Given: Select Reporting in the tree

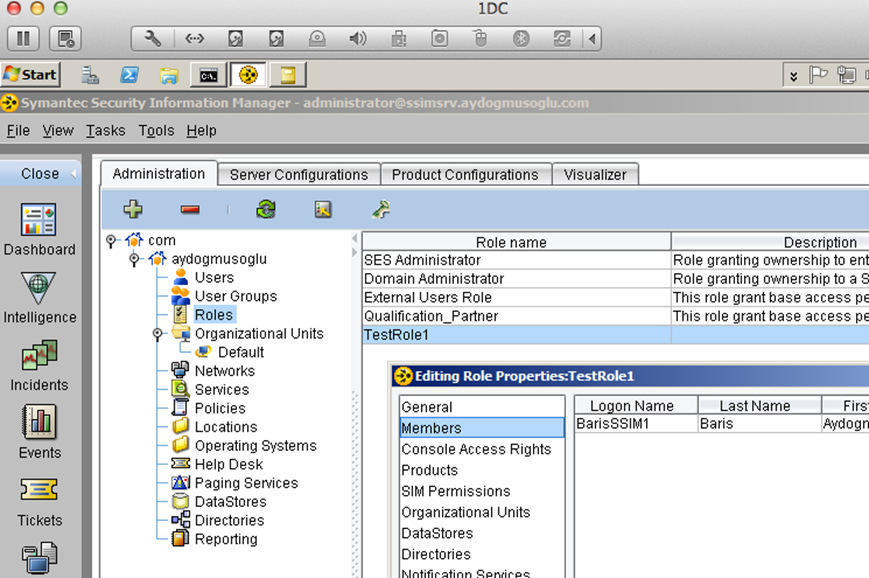Looking at the screenshot, I should tap(226, 539).
